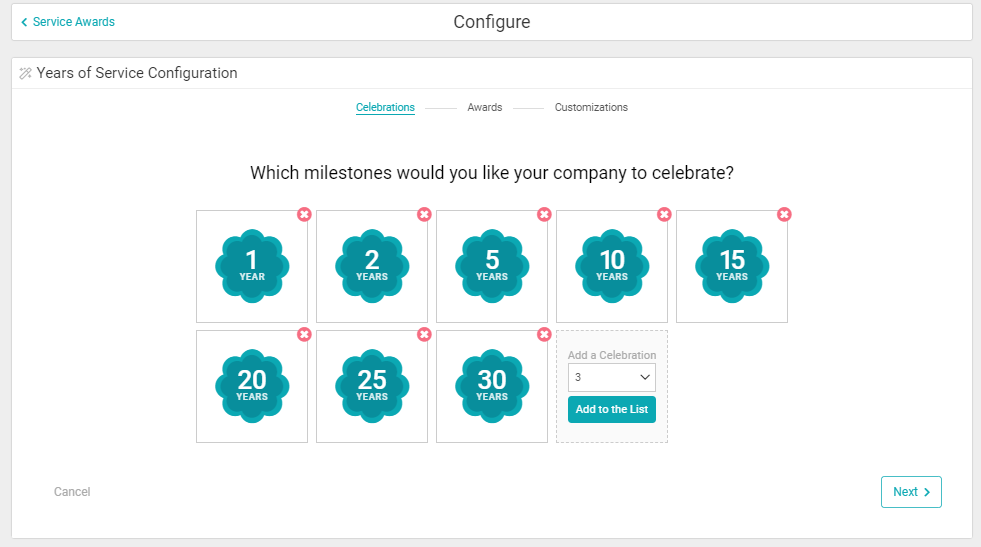Image resolution: width=981 pixels, height=547 pixels.
Task: Click the 25 Years badge icon
Action: coord(372,386)
